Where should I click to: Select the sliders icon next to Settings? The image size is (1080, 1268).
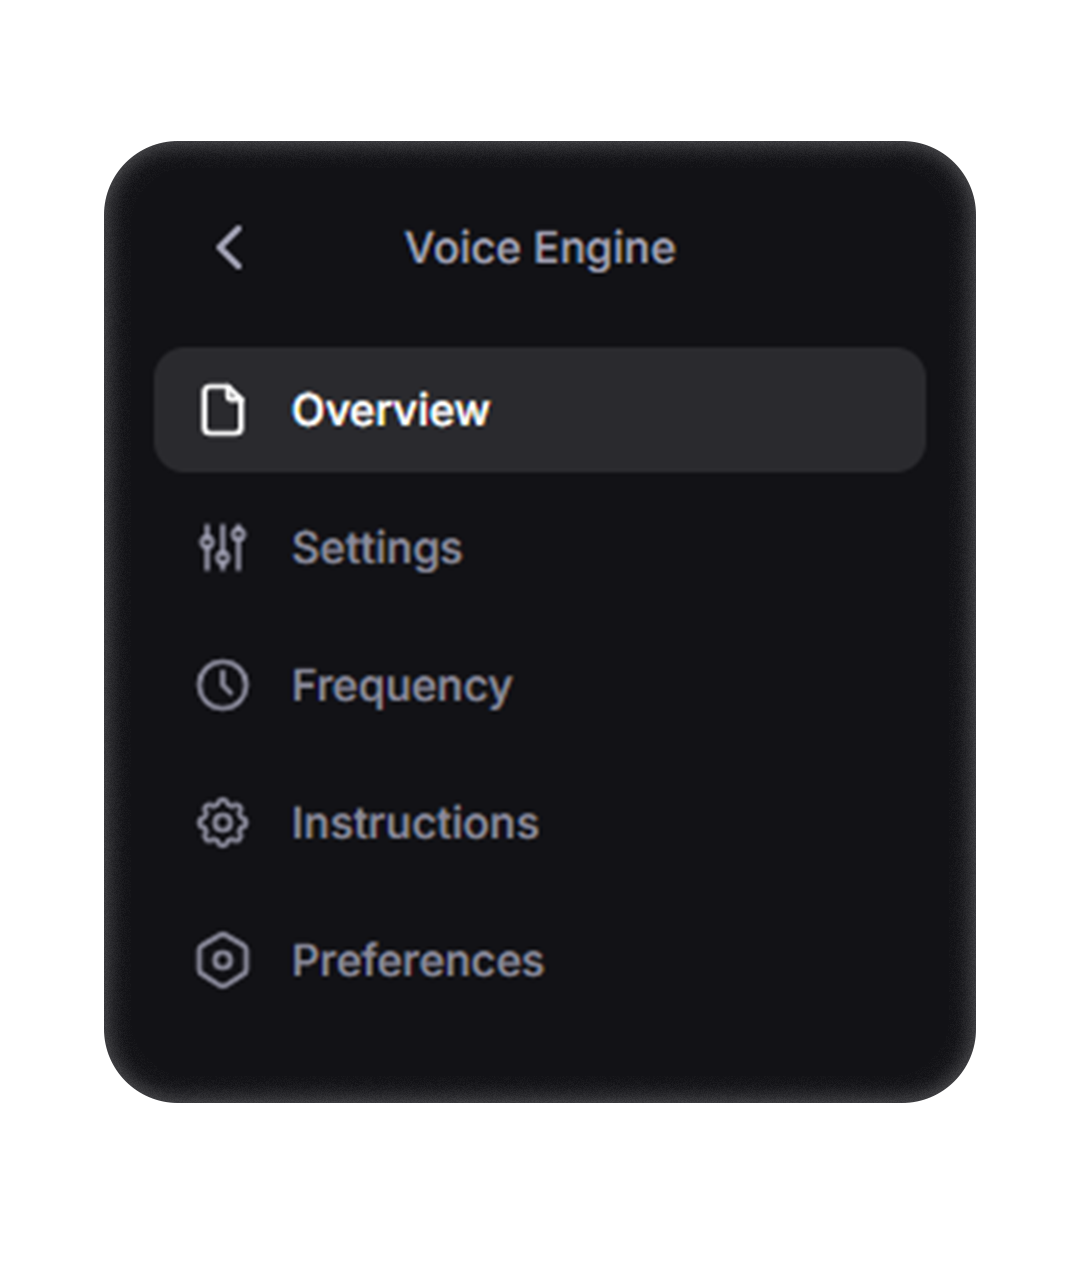222,548
